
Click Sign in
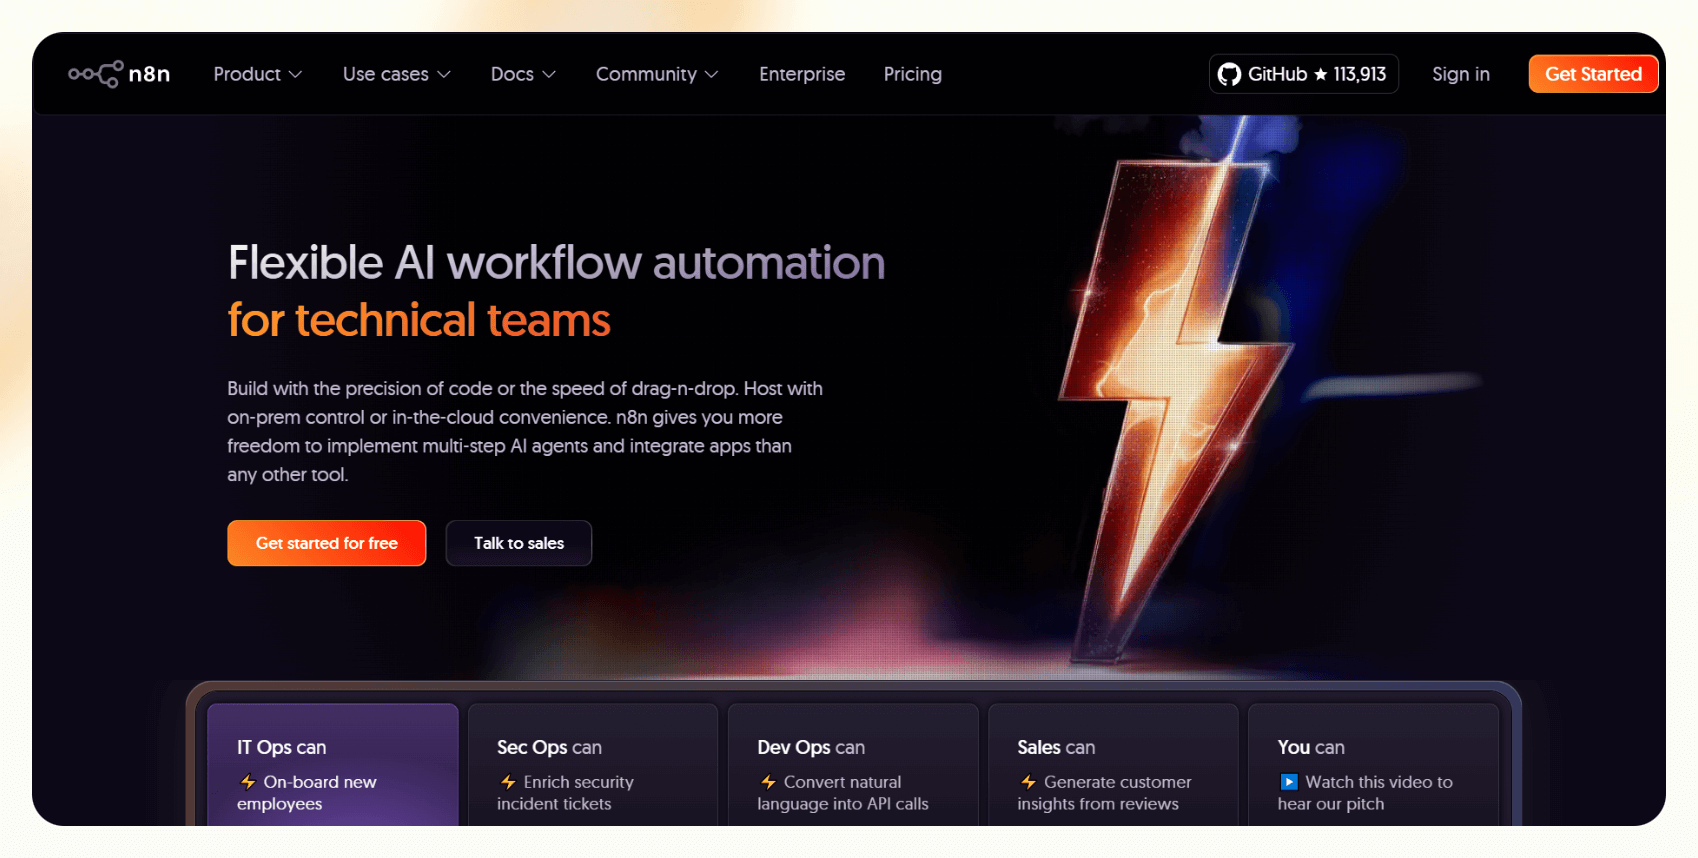1461,74
